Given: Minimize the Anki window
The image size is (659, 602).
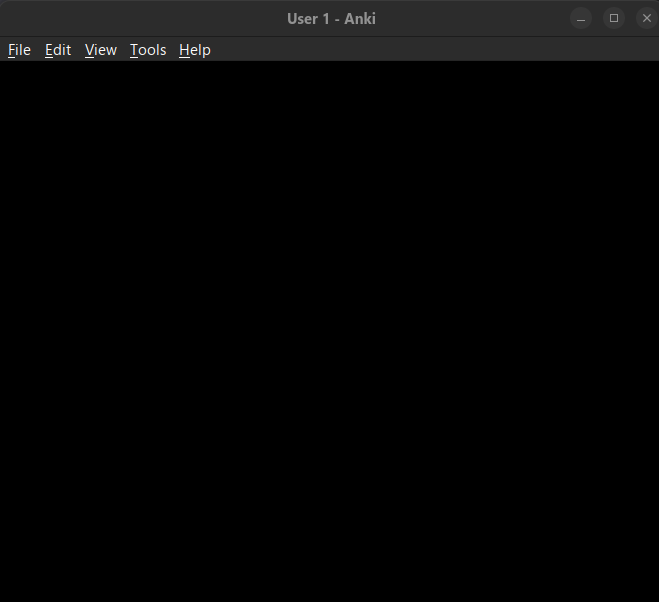Looking at the screenshot, I should (x=581, y=18).
